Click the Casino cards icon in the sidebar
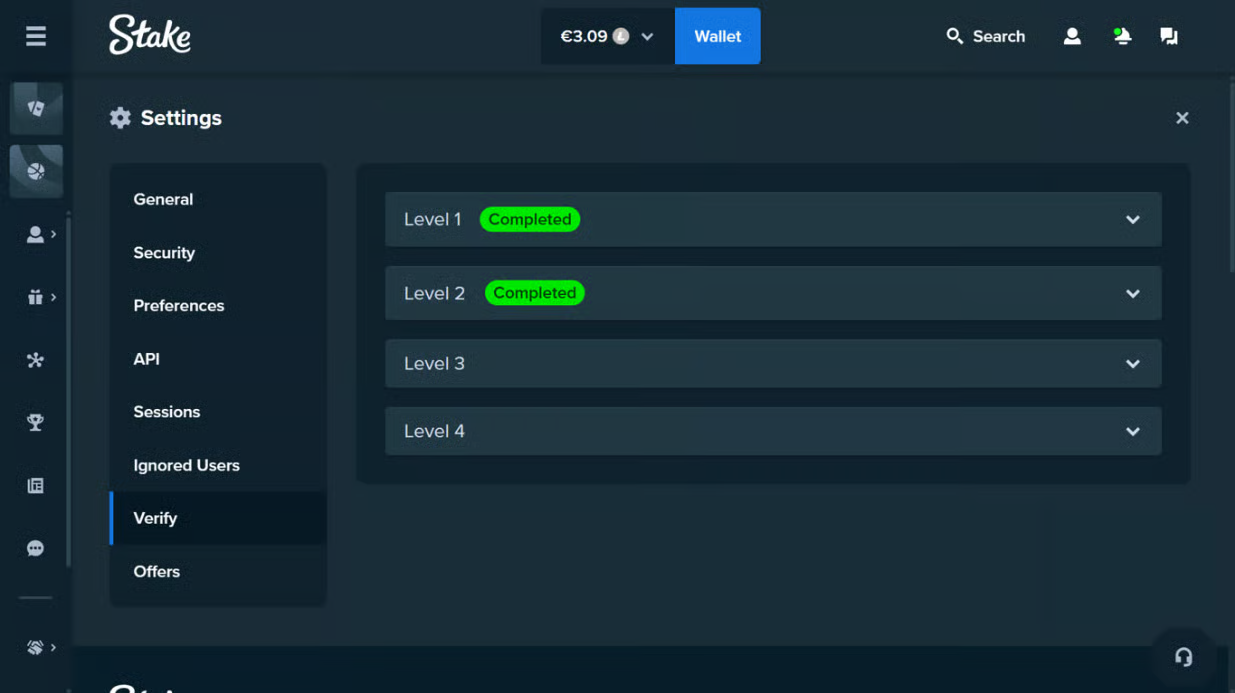Viewport: 1235px width, 693px height. tap(36, 108)
